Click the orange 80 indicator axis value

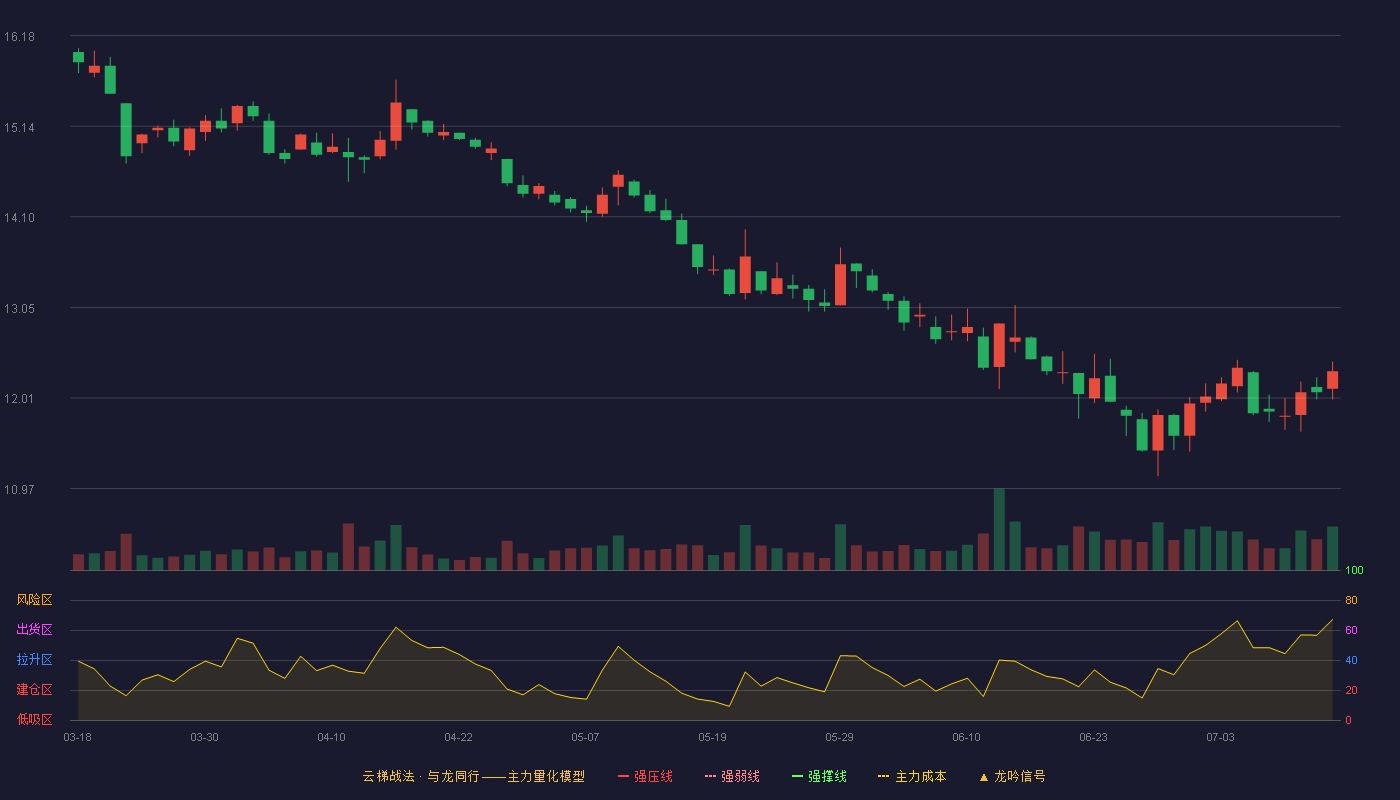pos(1351,600)
